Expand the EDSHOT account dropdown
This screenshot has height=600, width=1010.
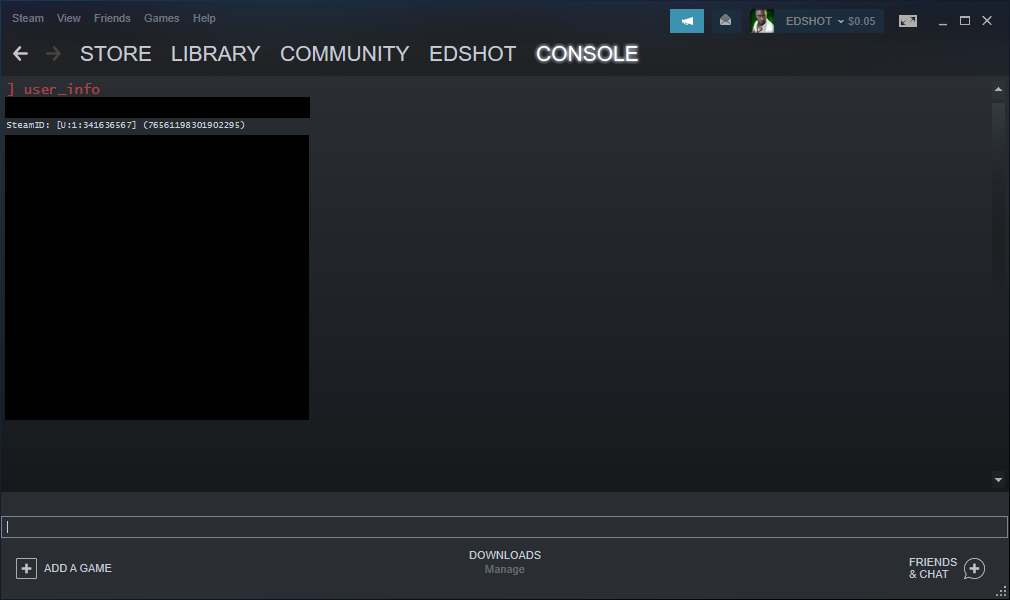tap(815, 21)
